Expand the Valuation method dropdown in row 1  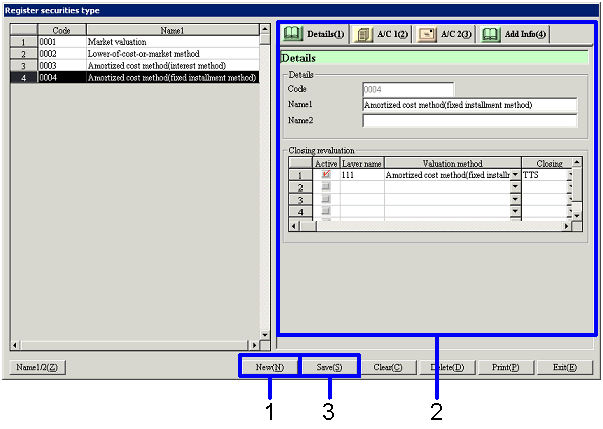point(516,175)
